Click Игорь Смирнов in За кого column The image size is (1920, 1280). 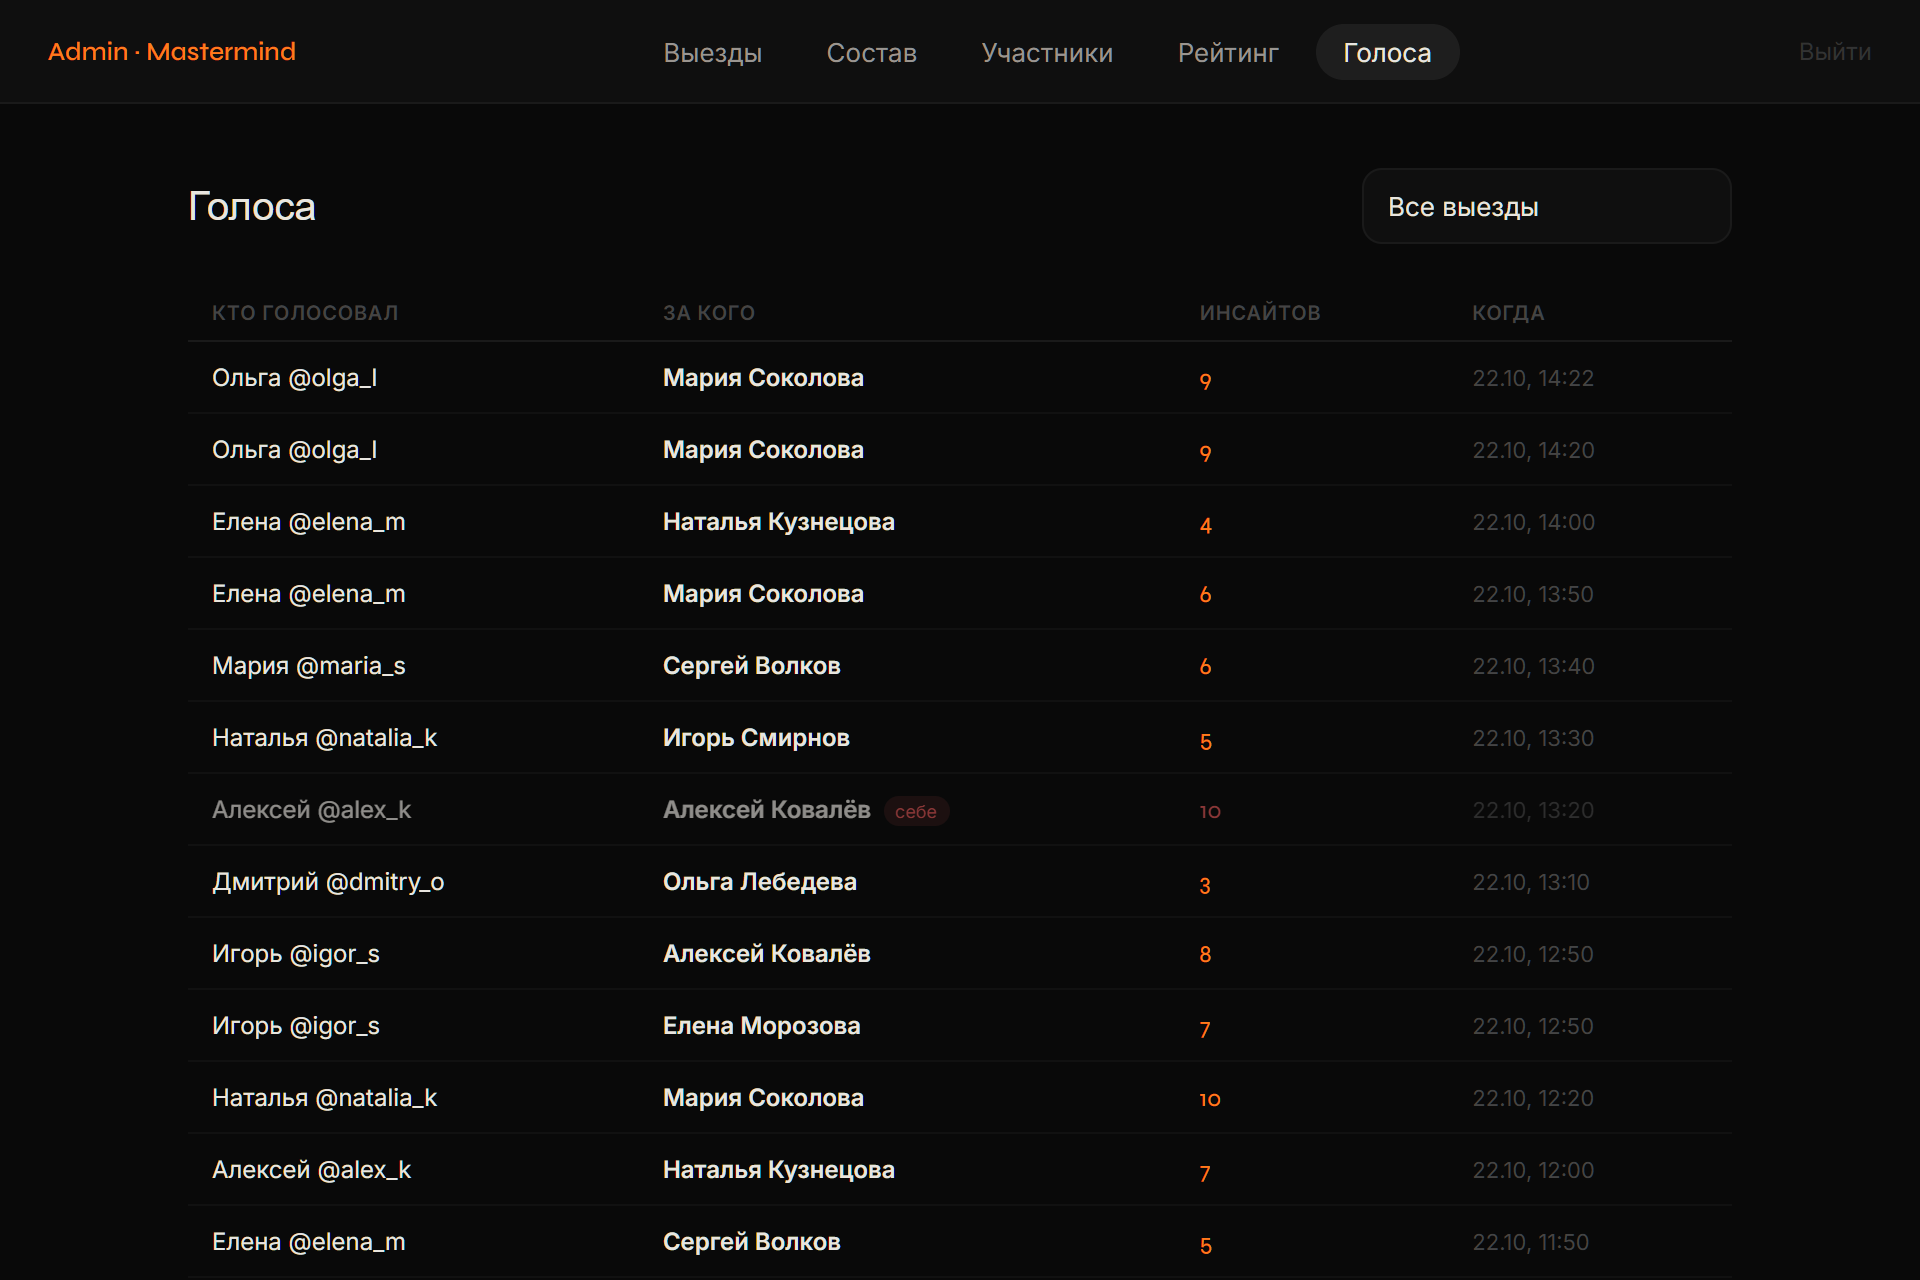[x=756, y=737]
